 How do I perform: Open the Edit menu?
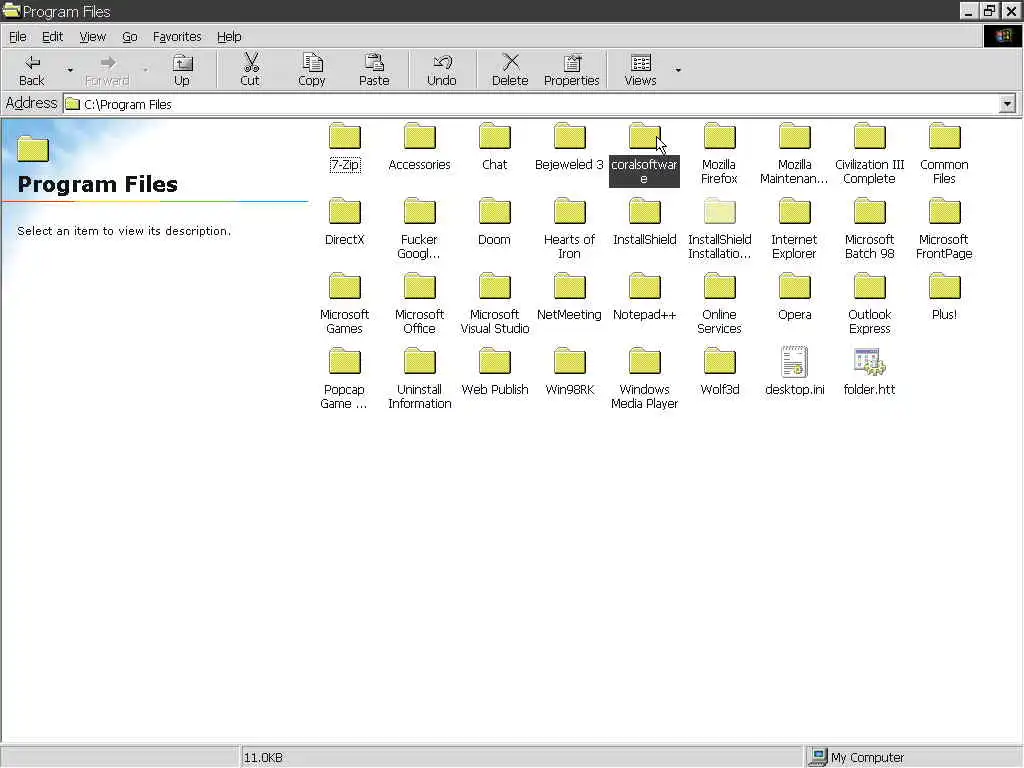(x=52, y=37)
